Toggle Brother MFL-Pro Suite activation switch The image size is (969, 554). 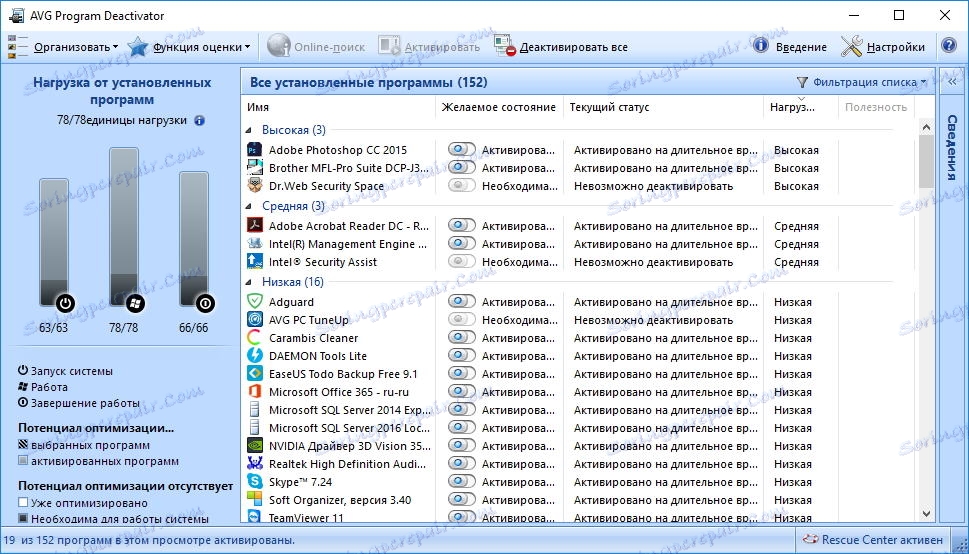pyautogui.click(x=462, y=168)
